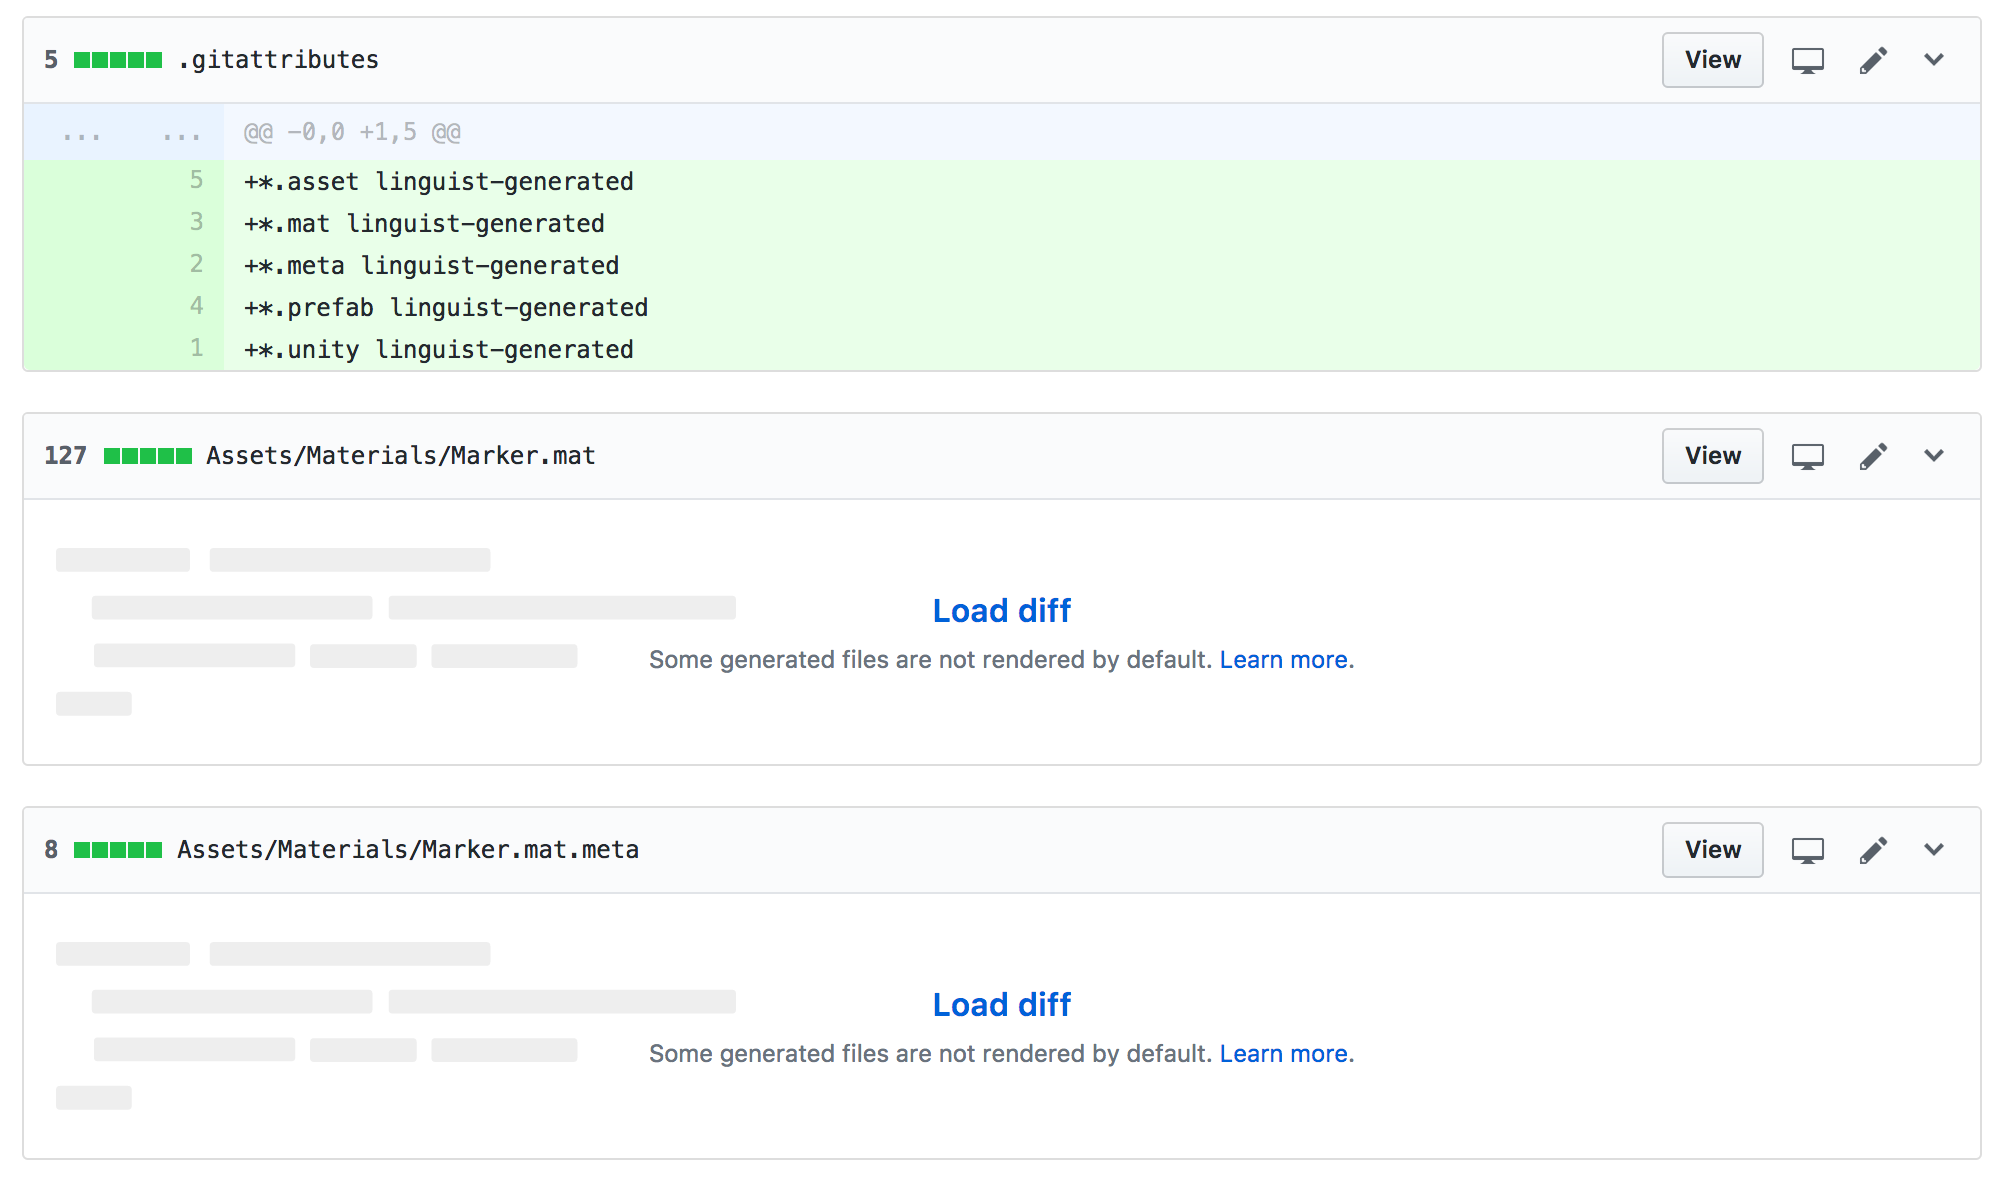Select the '*.mat linguist-generated' diff line
The image size is (2008, 1178).
click(x=1001, y=223)
